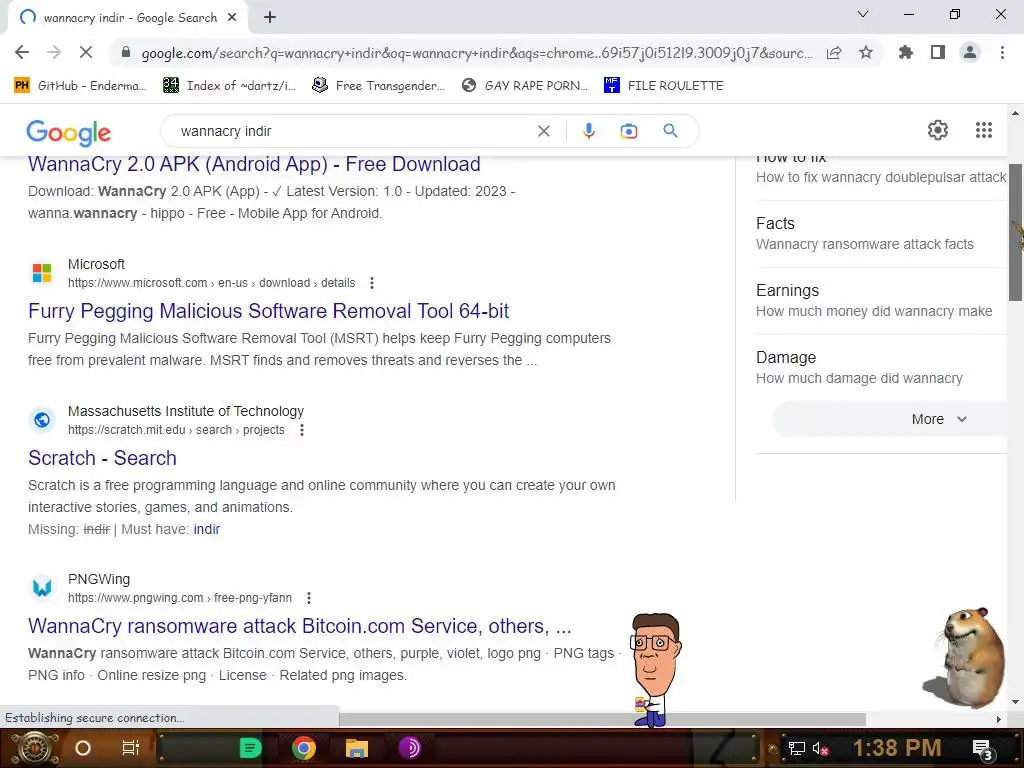
Task: Open the tab search chevron
Action: tap(863, 14)
